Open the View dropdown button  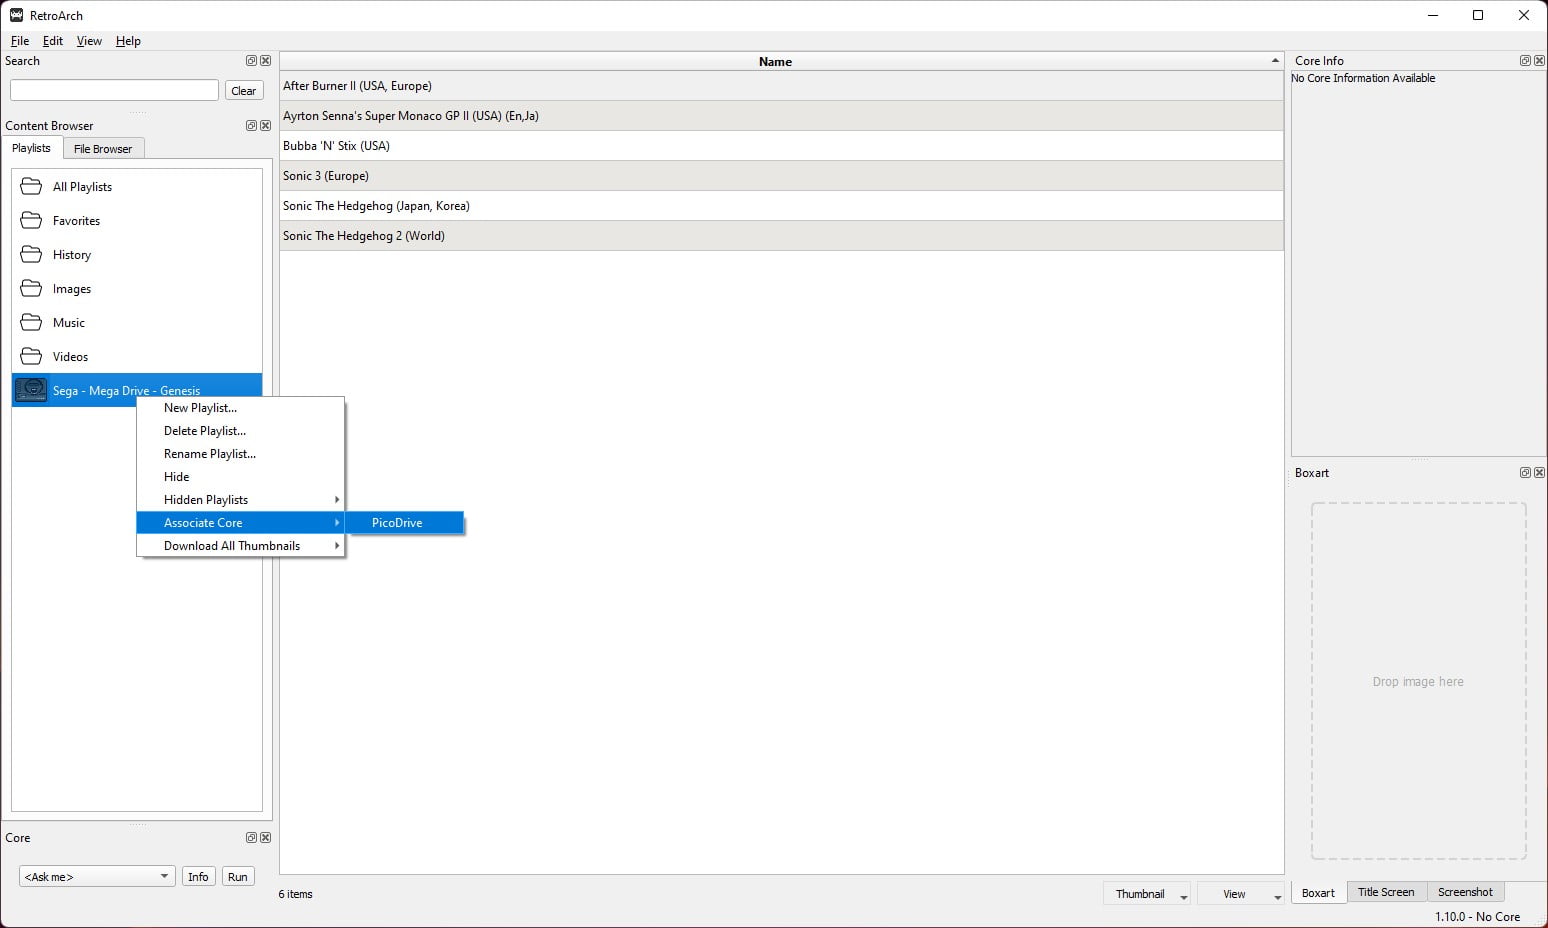(x=1240, y=894)
